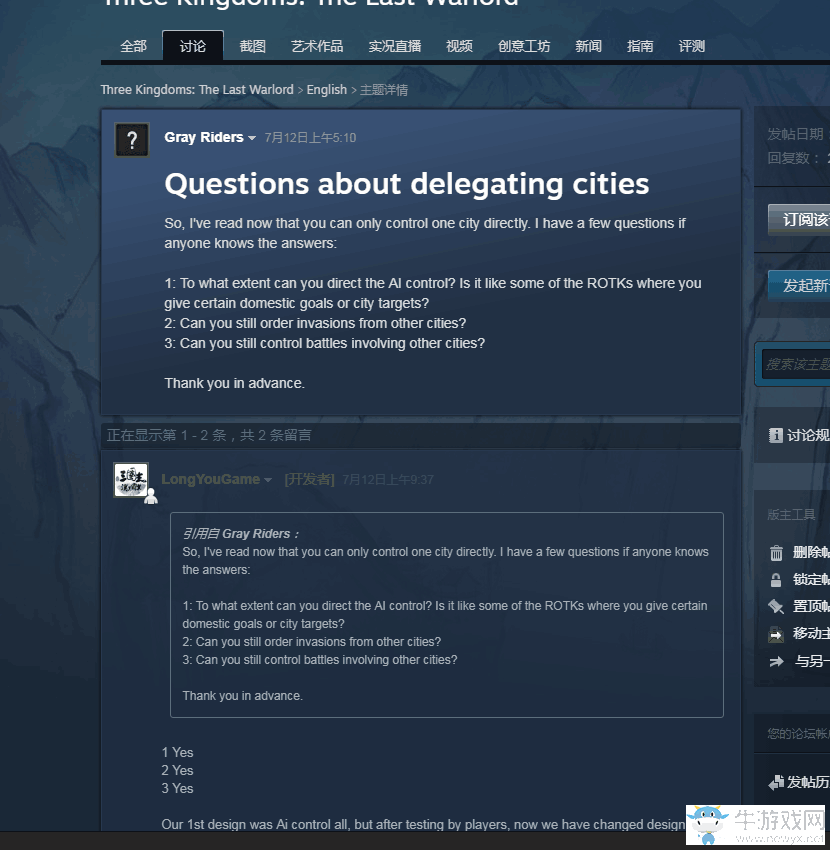The width and height of the screenshot is (830, 850).
Task: Click the 发帖日期 label in sidebar
Action: point(795,134)
